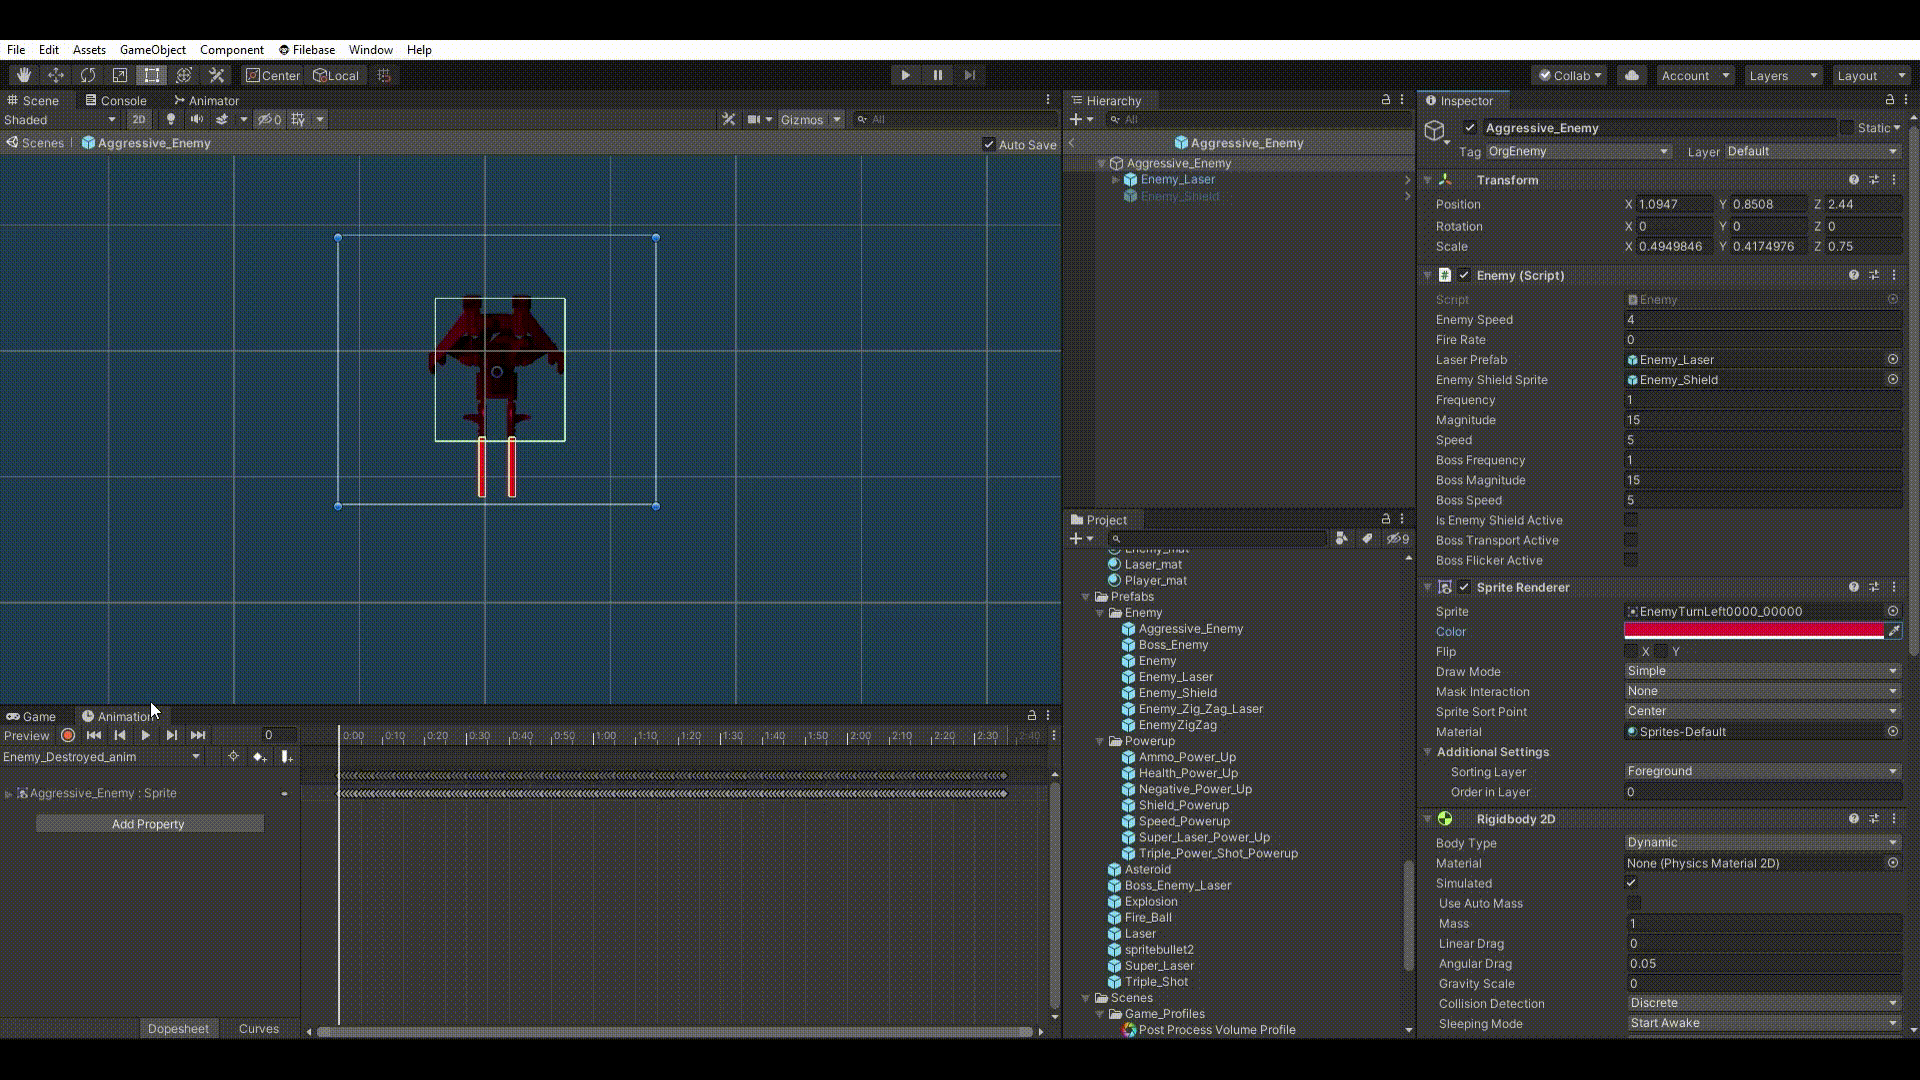Open the animation clip selector dropdown
Screen dimensions: 1920x1080
pos(102,757)
